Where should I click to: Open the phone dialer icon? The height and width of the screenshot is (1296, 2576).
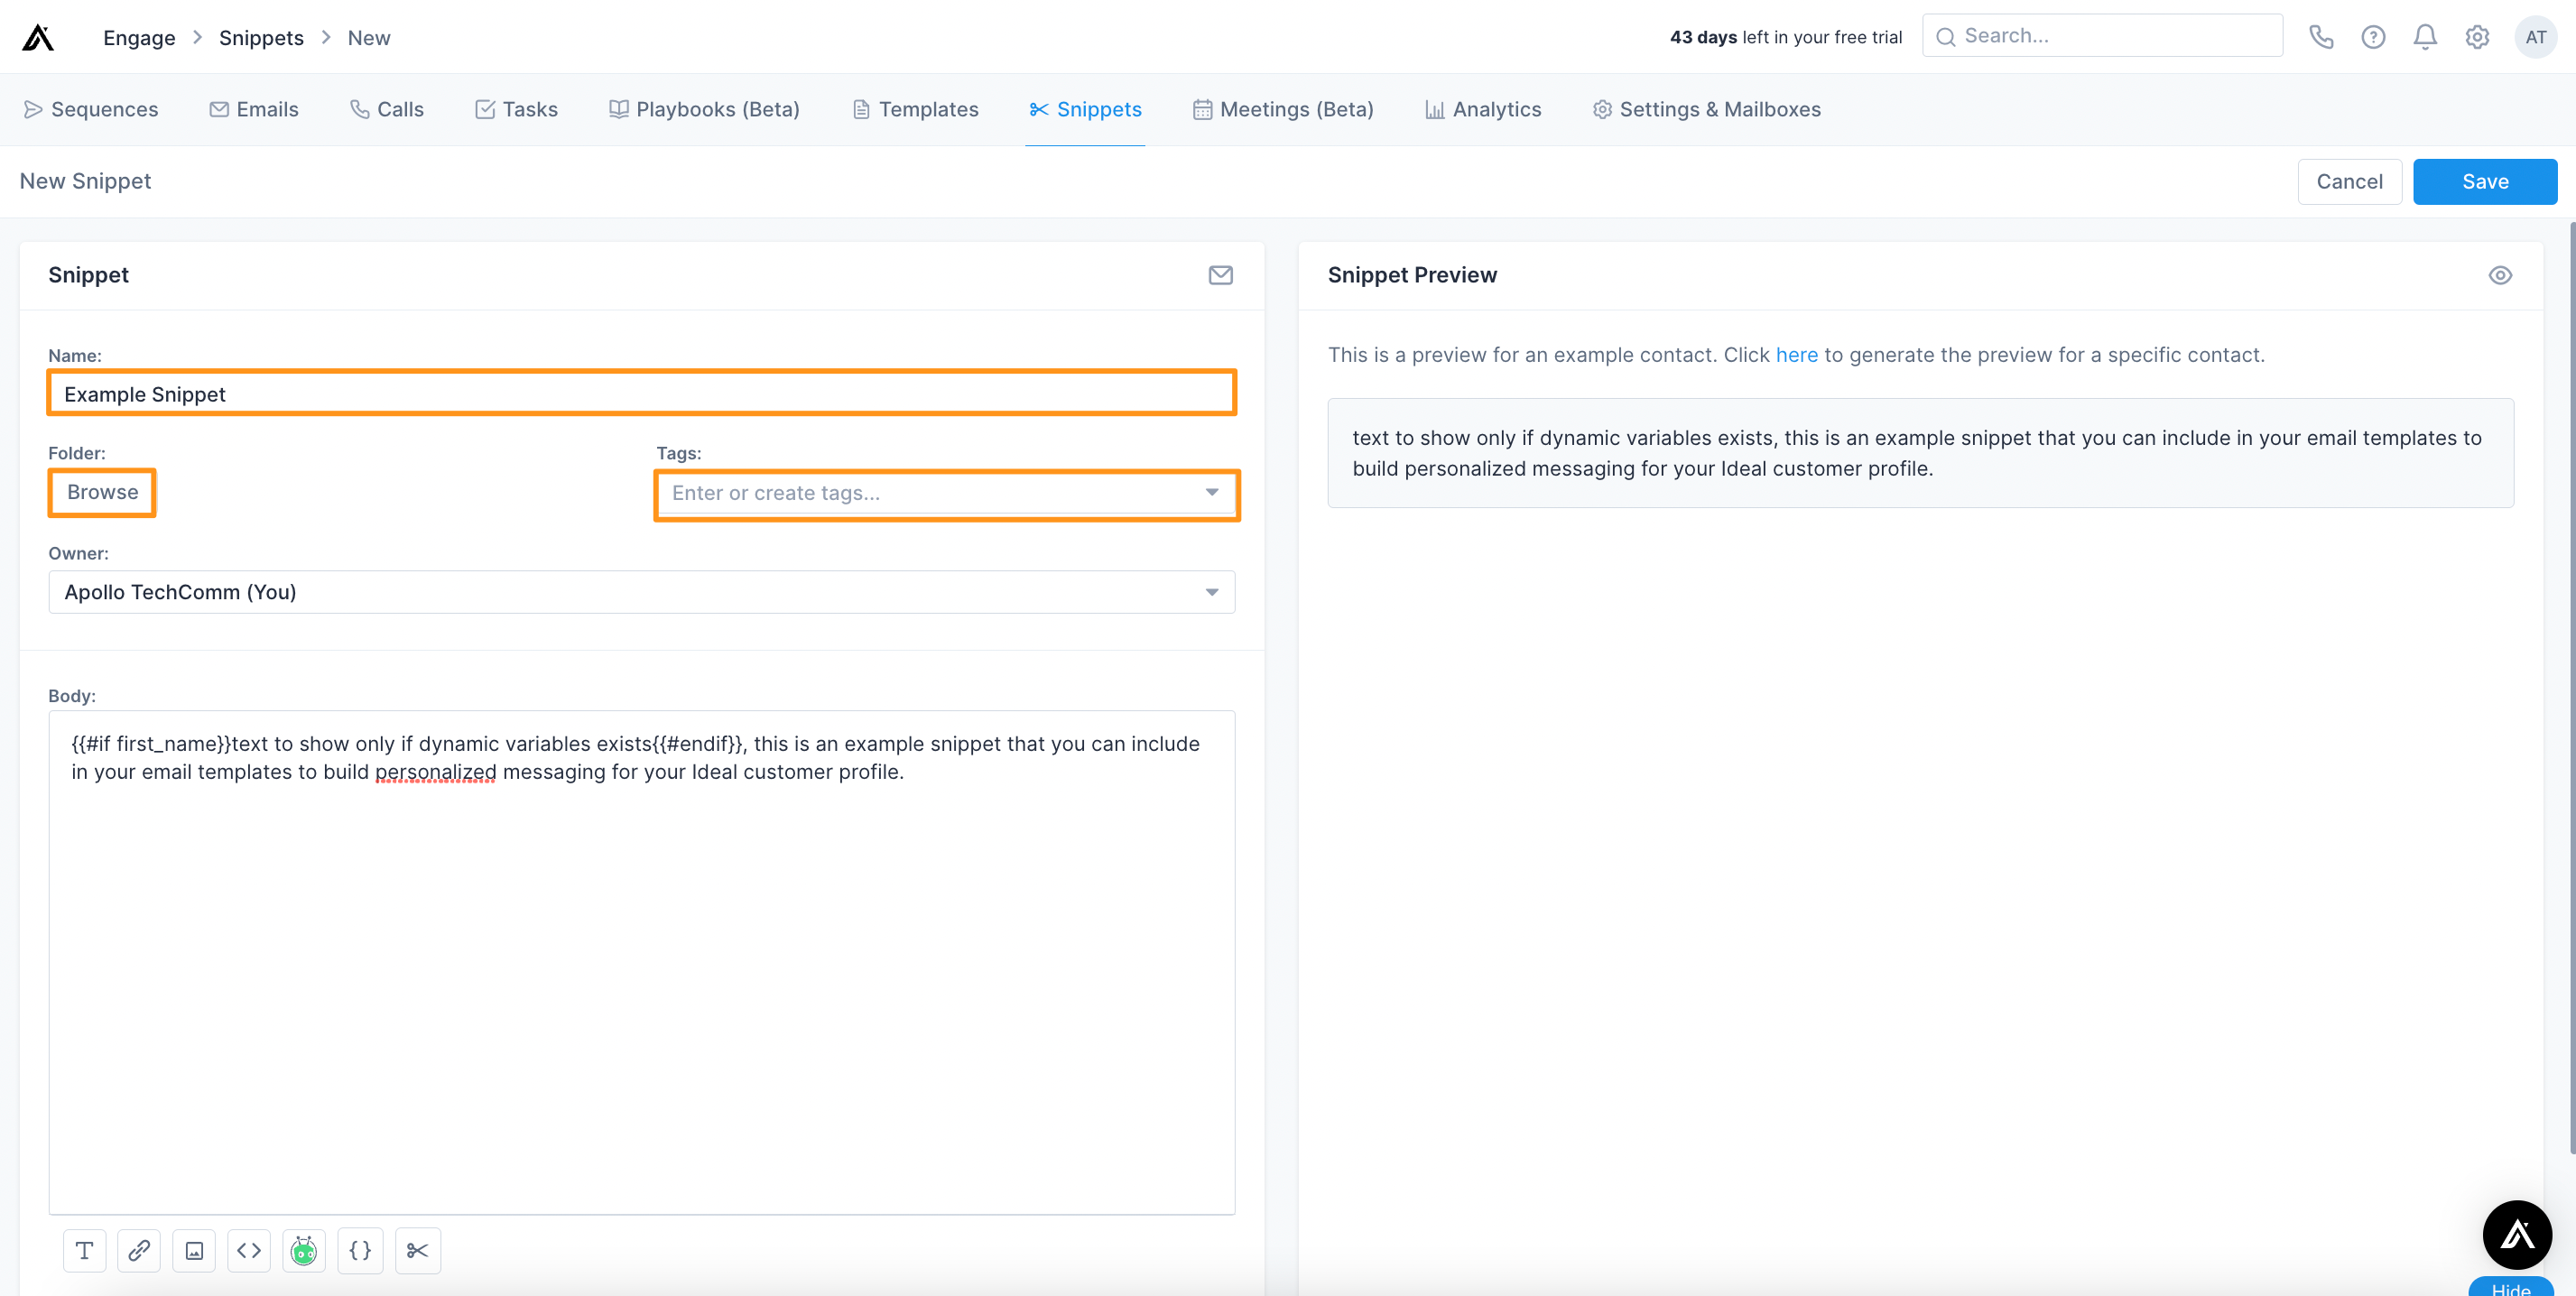[x=2321, y=37]
